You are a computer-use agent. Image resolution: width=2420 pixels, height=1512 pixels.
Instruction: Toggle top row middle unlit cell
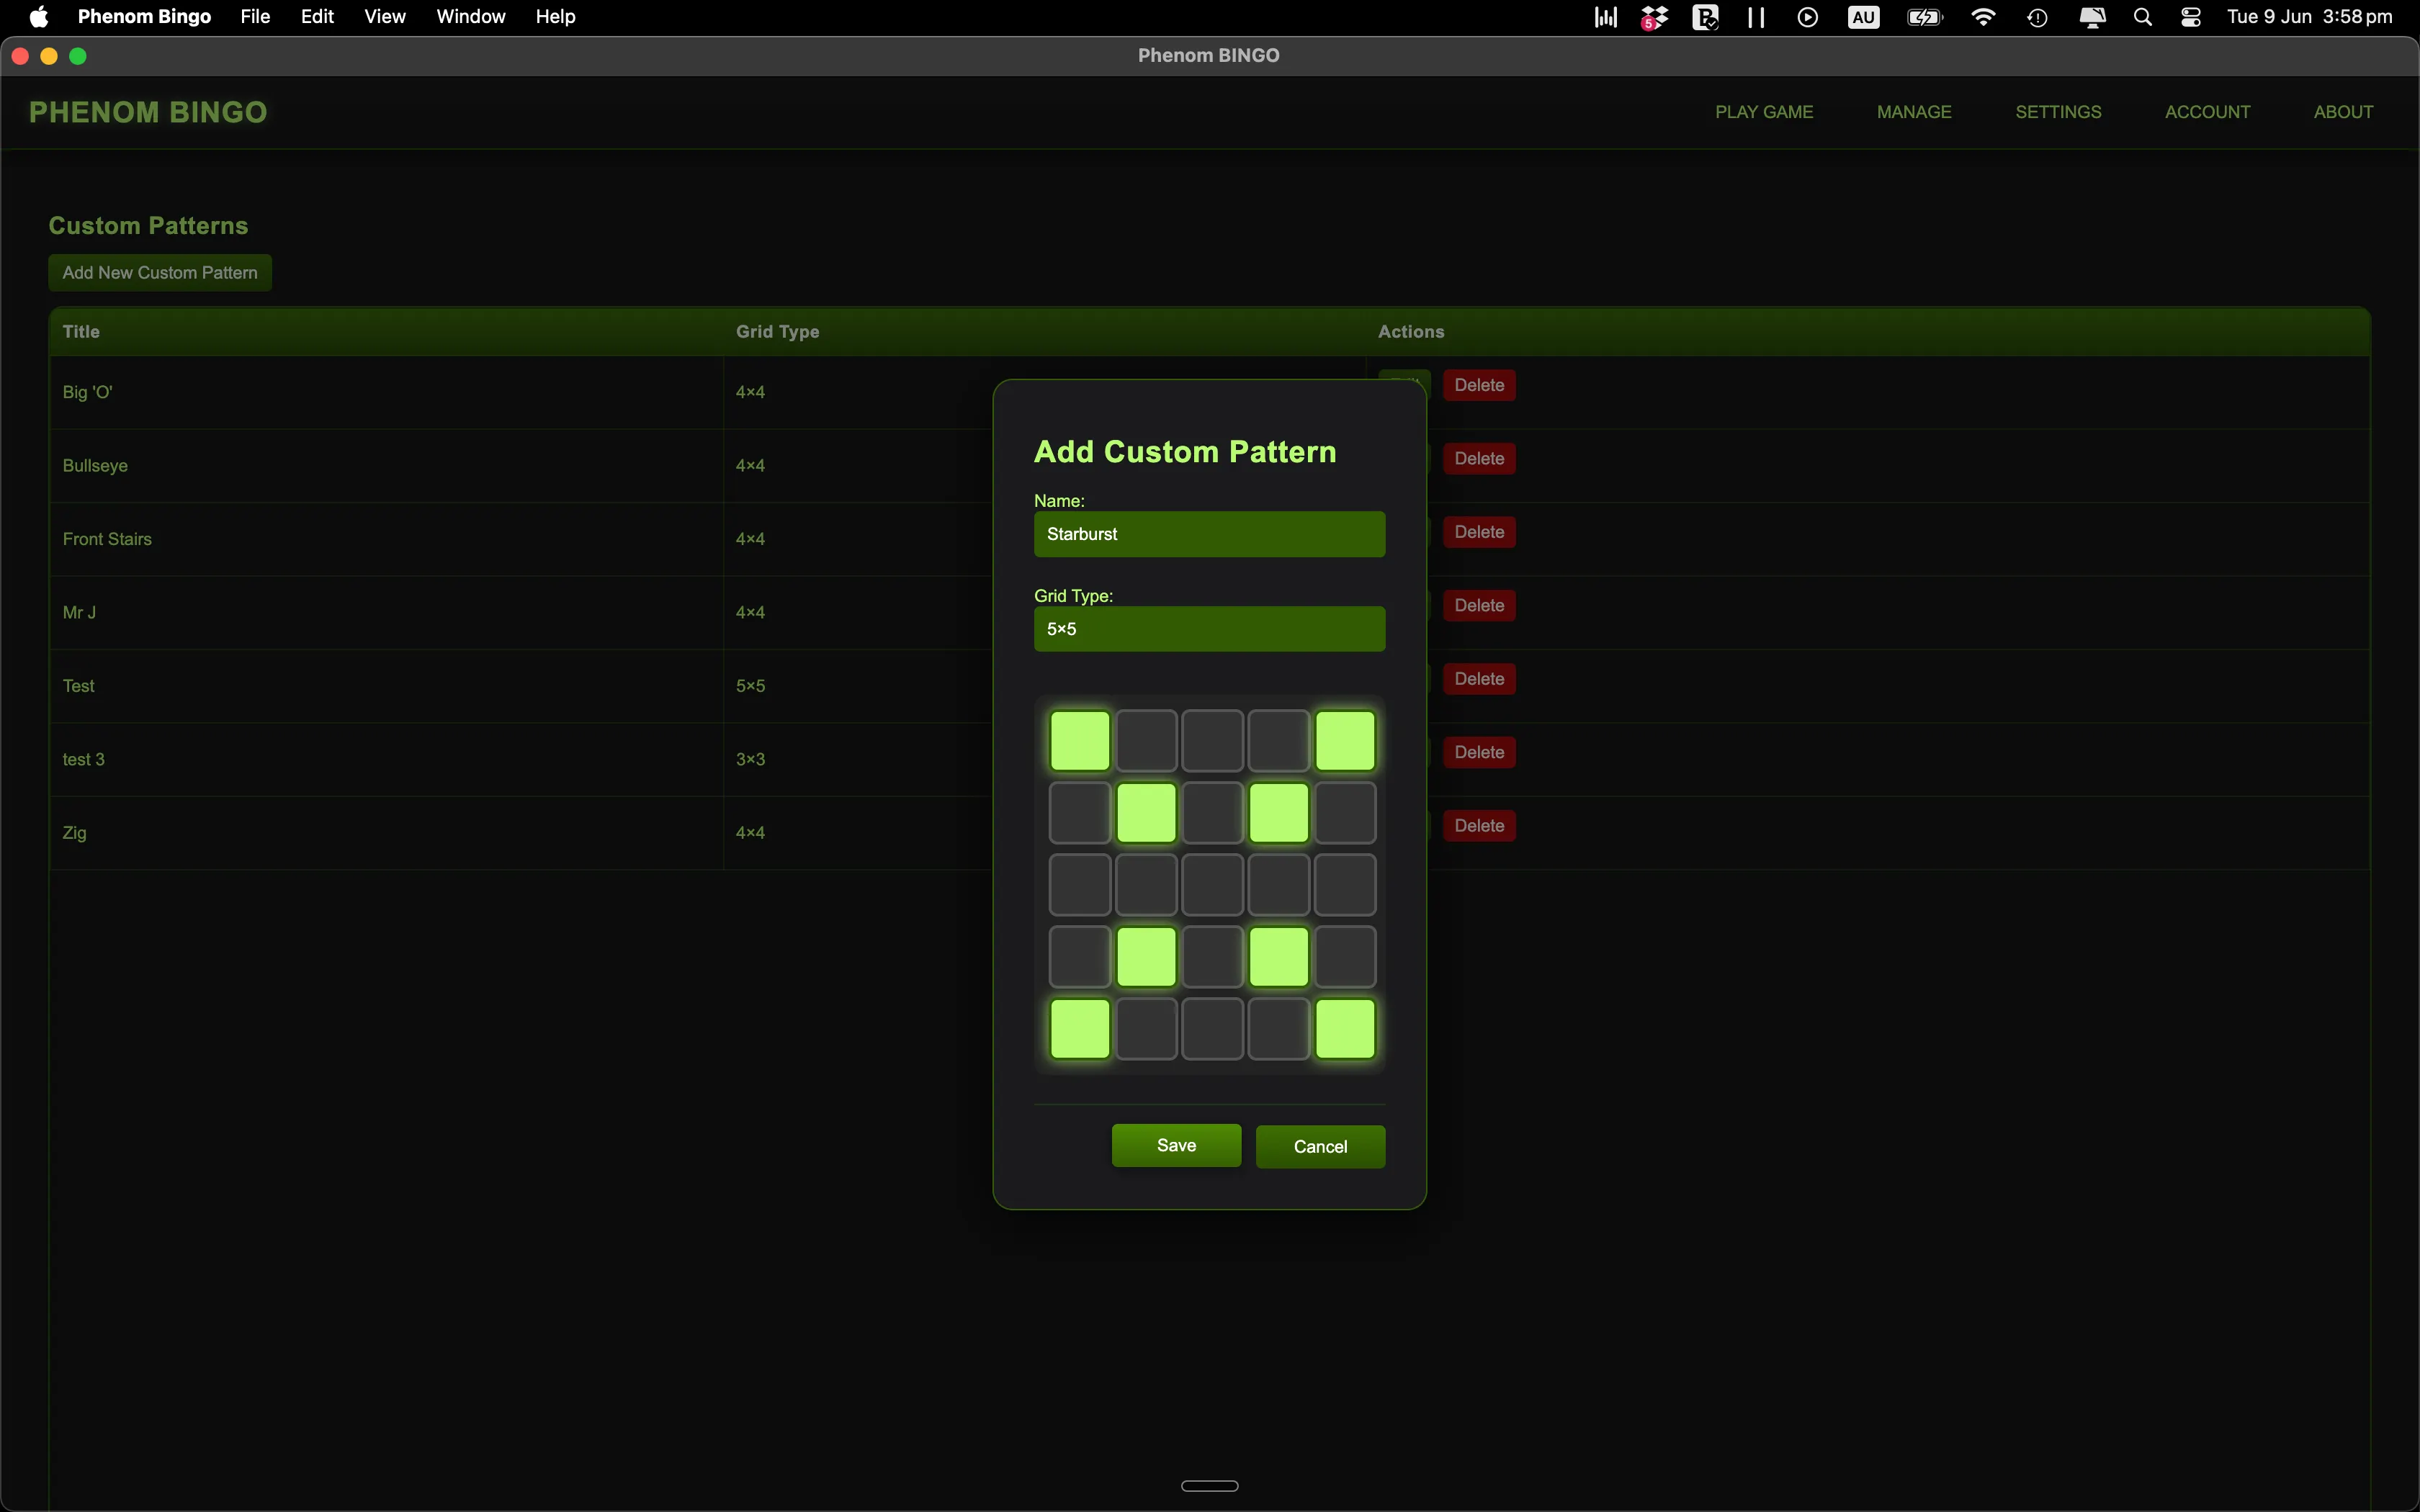1213,741
